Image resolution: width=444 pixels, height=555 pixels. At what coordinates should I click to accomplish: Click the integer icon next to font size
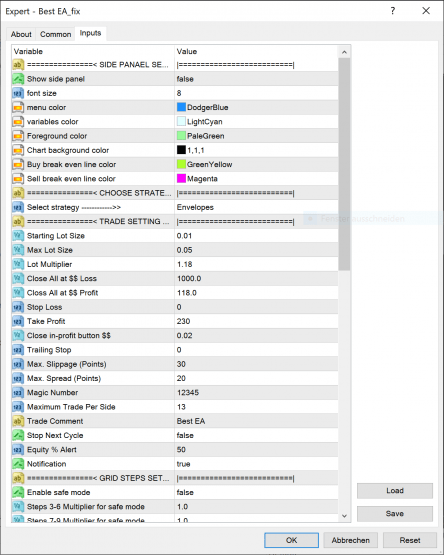click(18, 93)
